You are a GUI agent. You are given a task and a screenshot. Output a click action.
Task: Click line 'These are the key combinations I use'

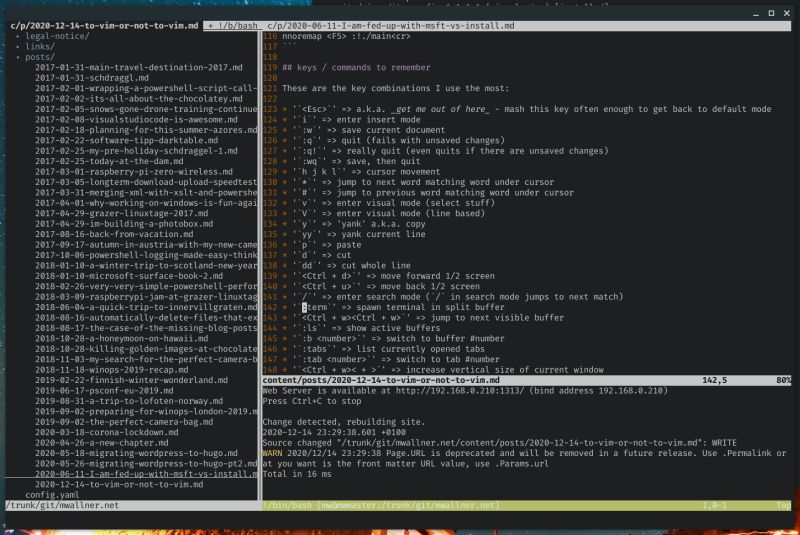pyautogui.click(x=395, y=88)
